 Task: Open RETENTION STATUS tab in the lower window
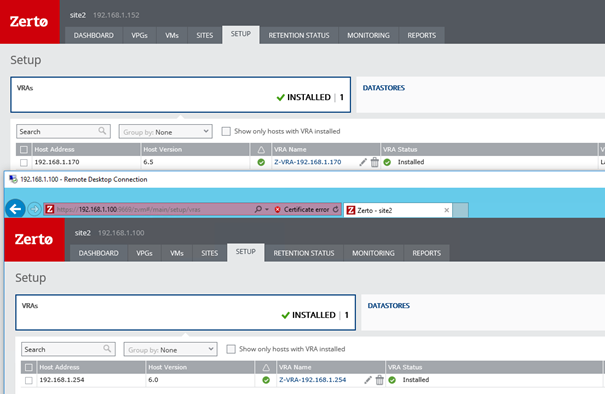304,253
